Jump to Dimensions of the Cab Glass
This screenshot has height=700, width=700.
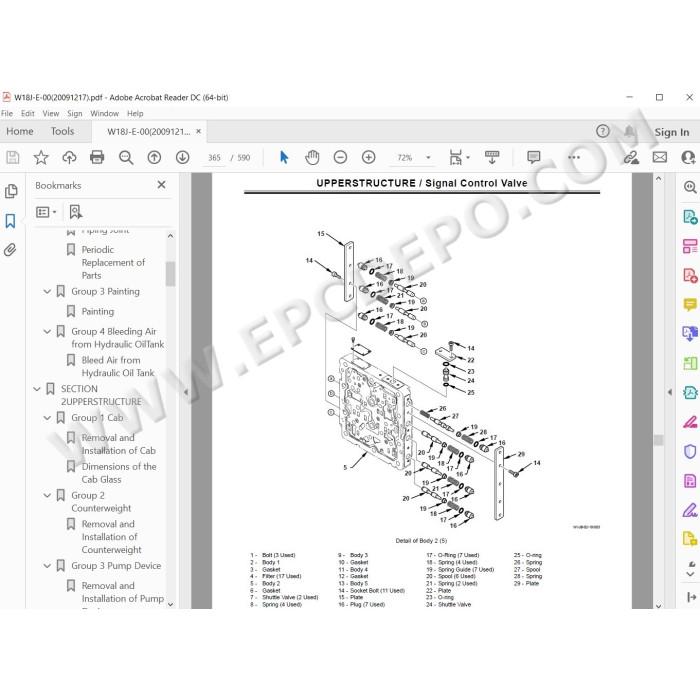(x=119, y=473)
